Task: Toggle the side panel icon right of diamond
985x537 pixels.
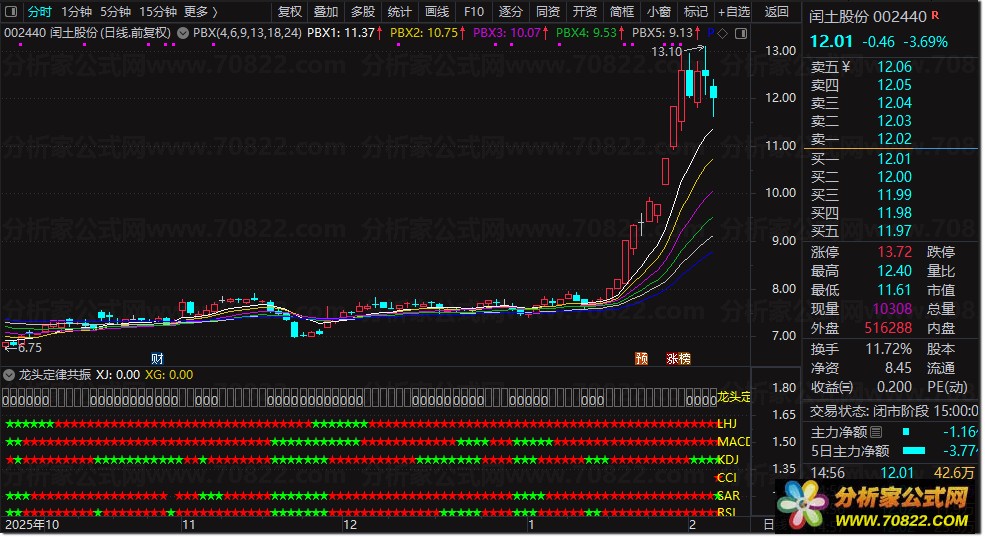Action: point(741,33)
